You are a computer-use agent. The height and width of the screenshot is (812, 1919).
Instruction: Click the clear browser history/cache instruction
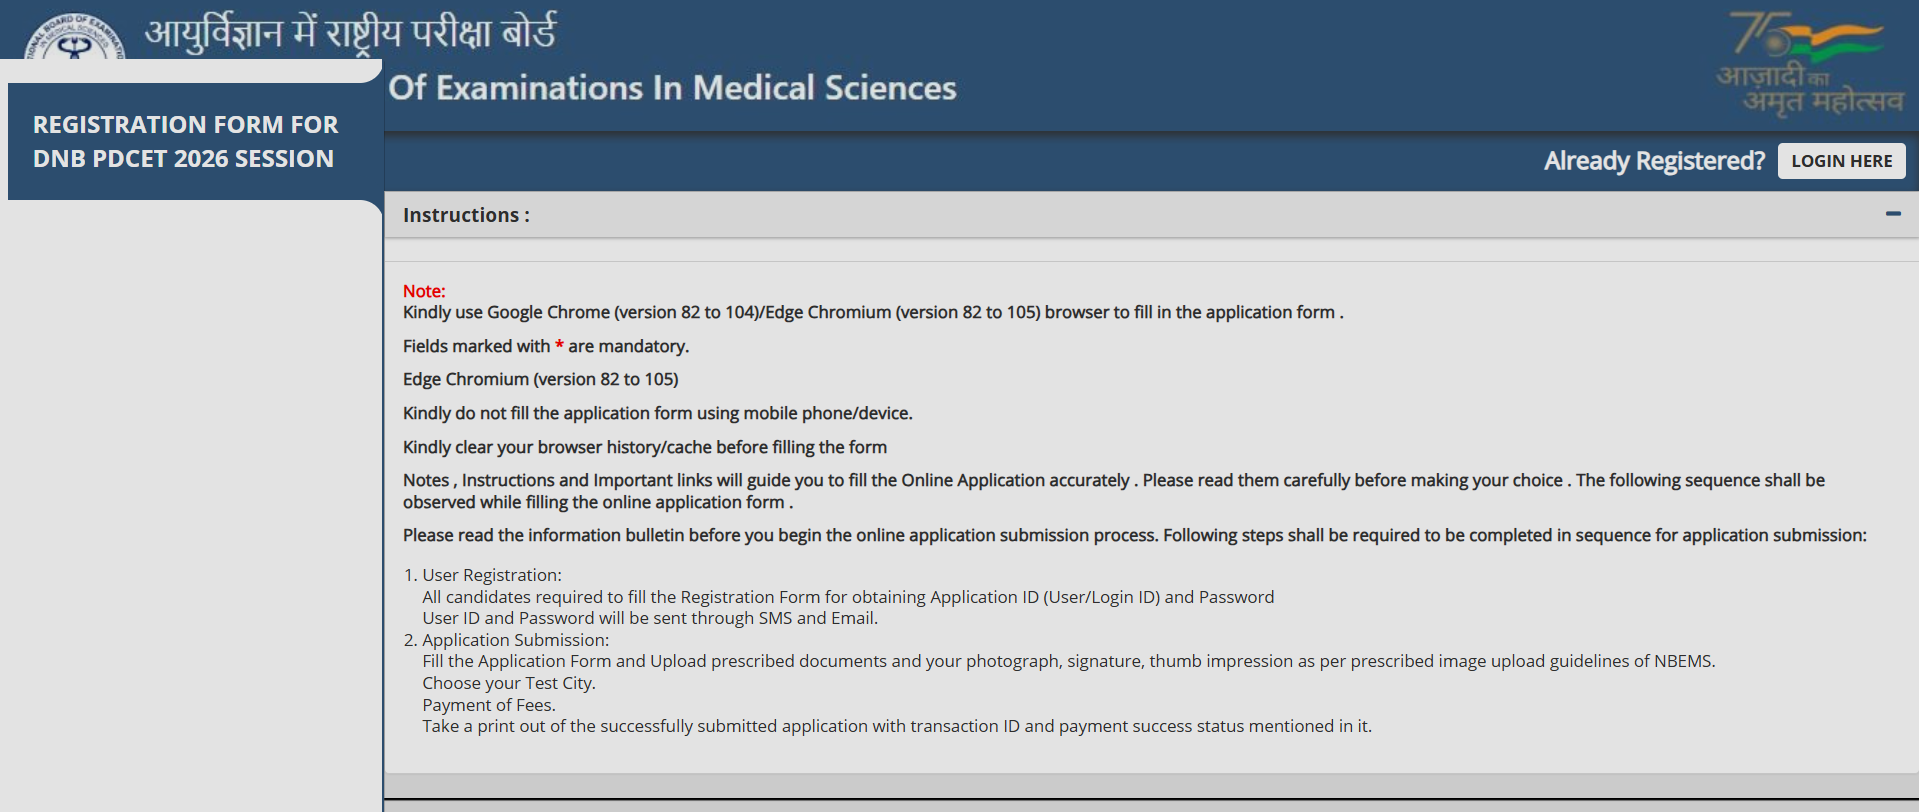[644, 447]
